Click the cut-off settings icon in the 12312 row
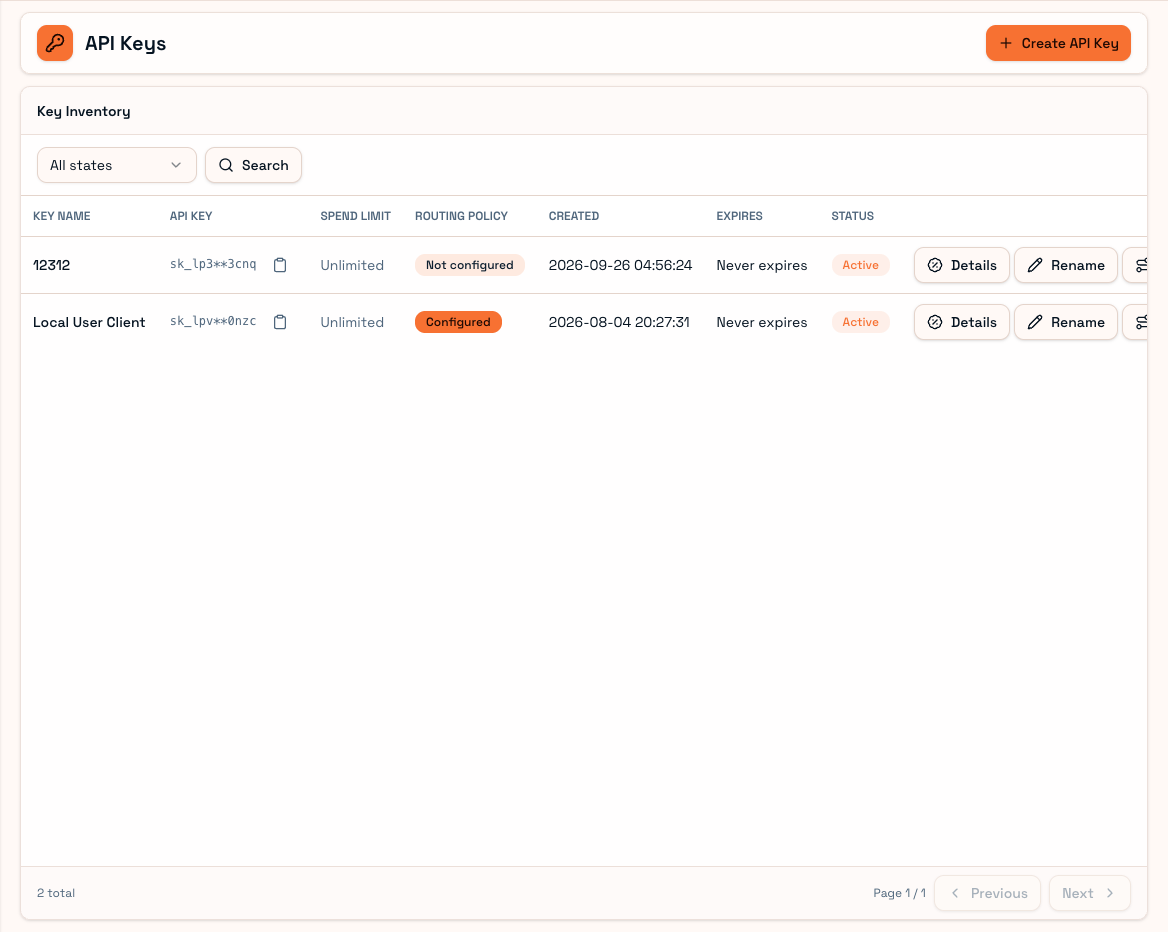 pos(1137,265)
